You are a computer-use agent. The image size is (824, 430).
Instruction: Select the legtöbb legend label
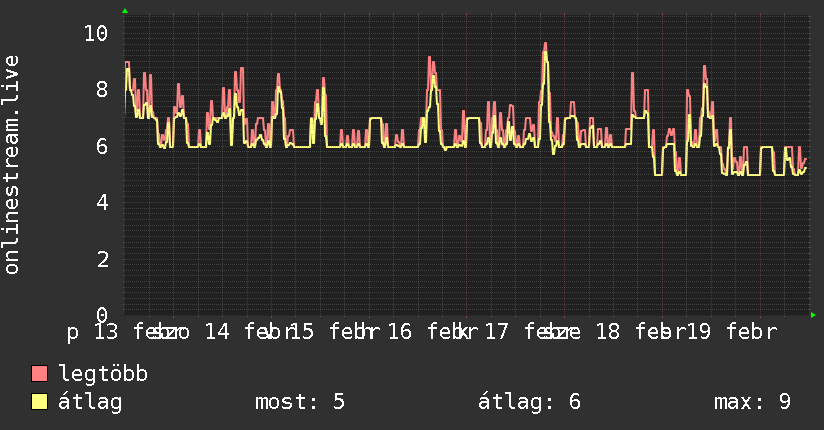click(x=104, y=373)
